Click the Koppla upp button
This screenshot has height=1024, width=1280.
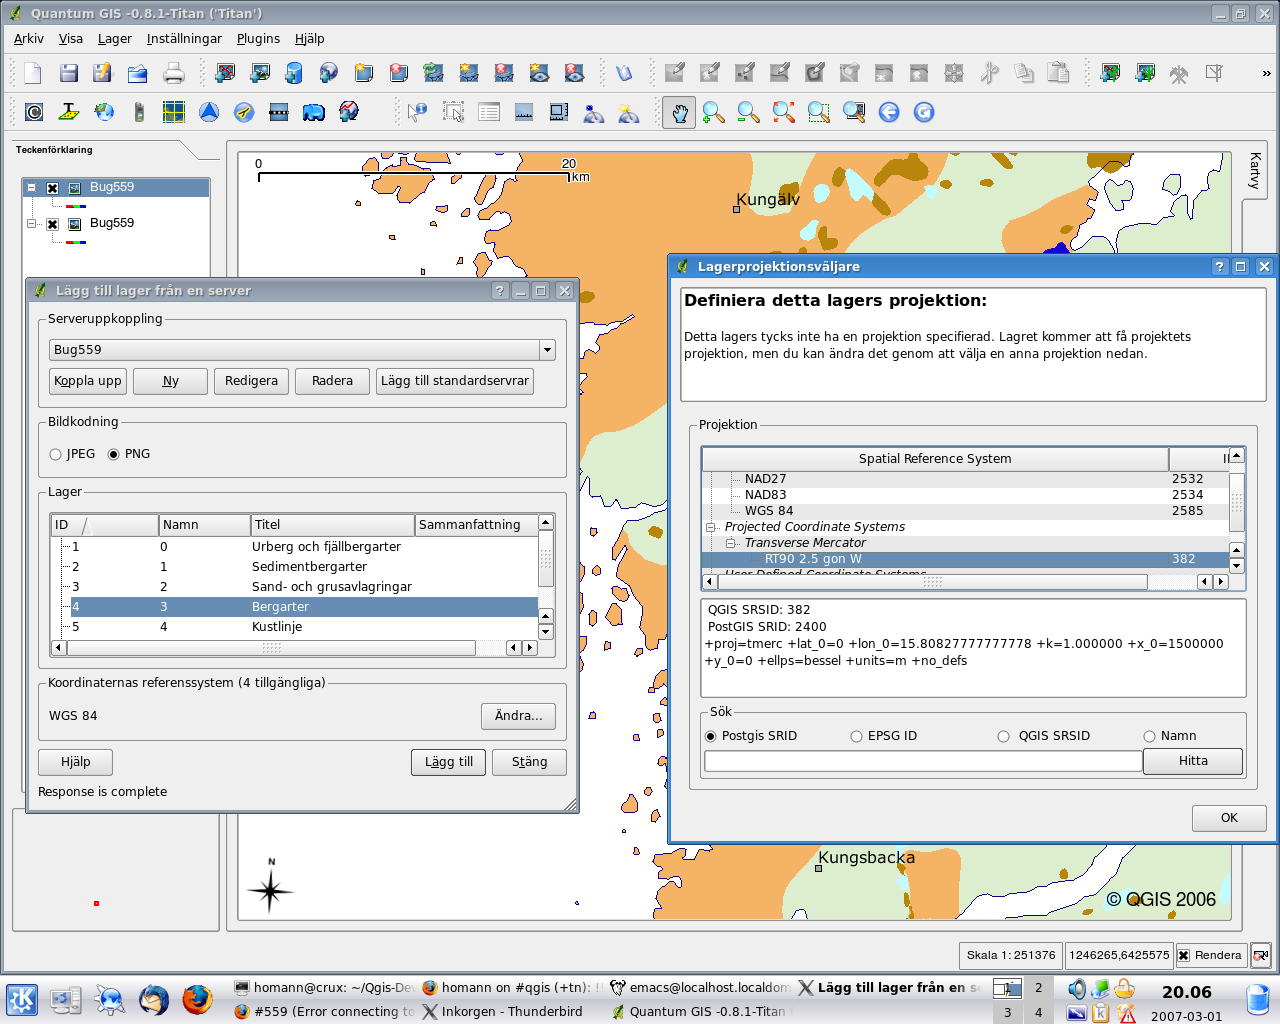[88, 381]
